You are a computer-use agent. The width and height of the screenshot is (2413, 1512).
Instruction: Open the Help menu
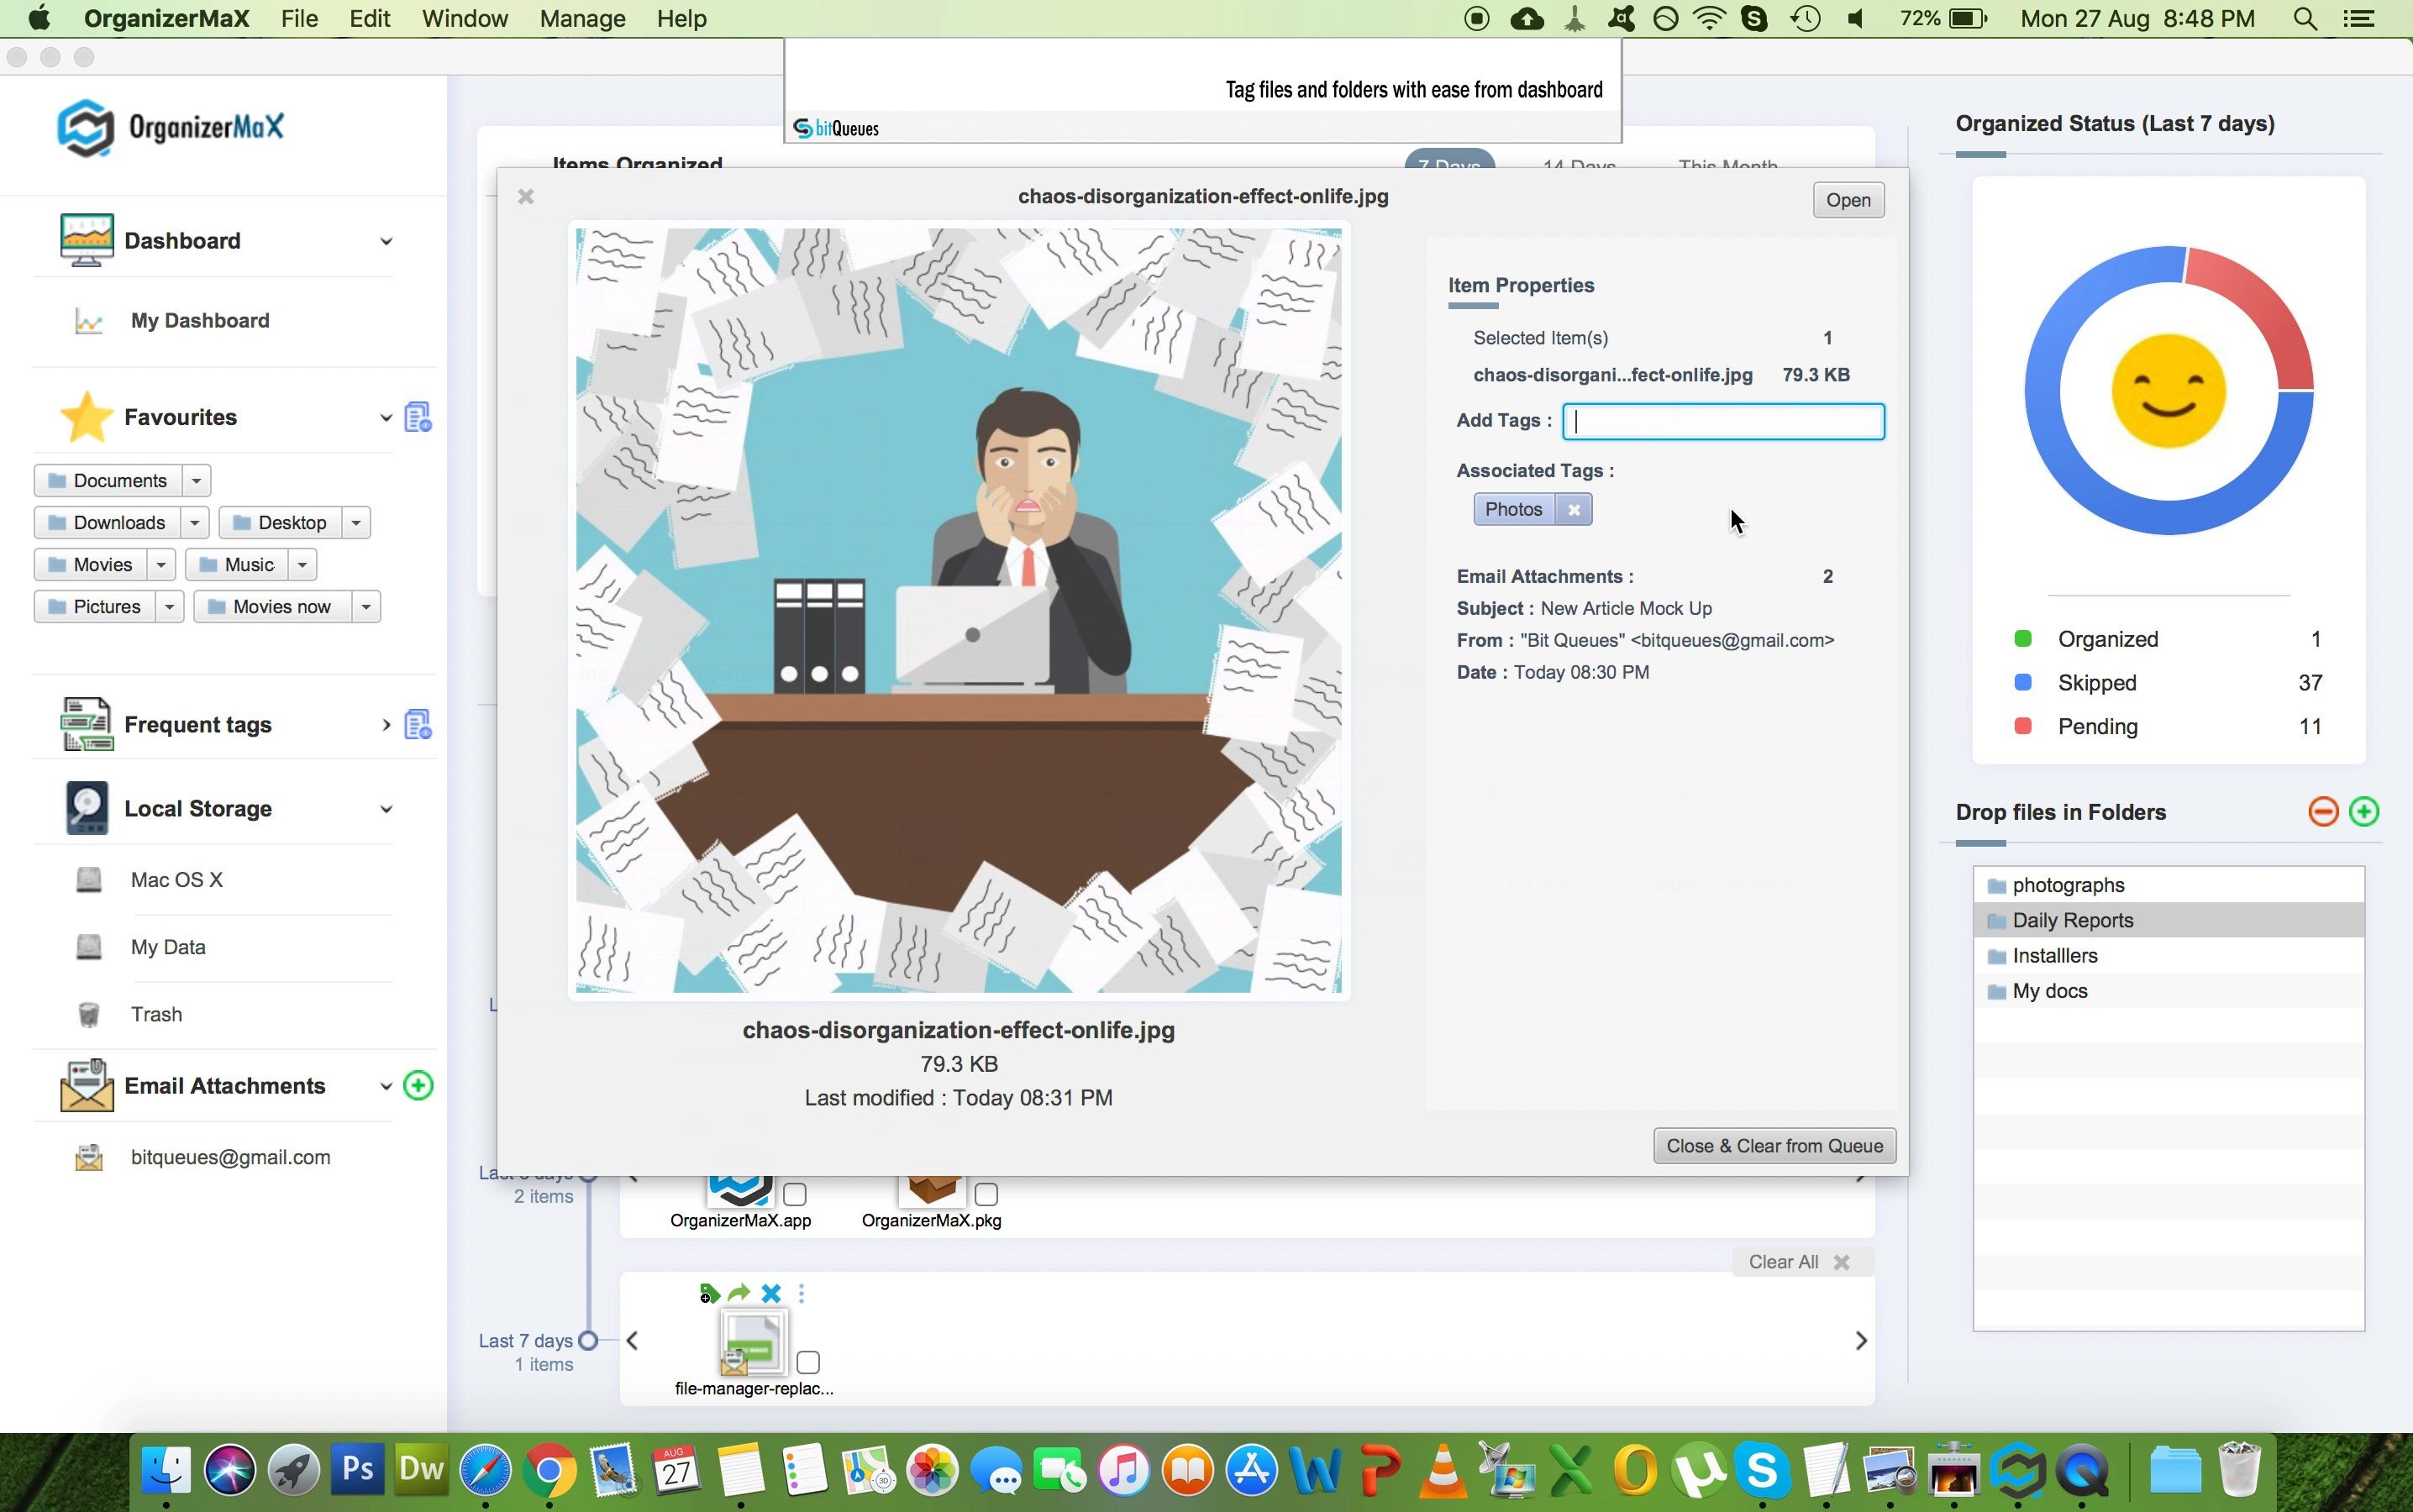point(681,19)
